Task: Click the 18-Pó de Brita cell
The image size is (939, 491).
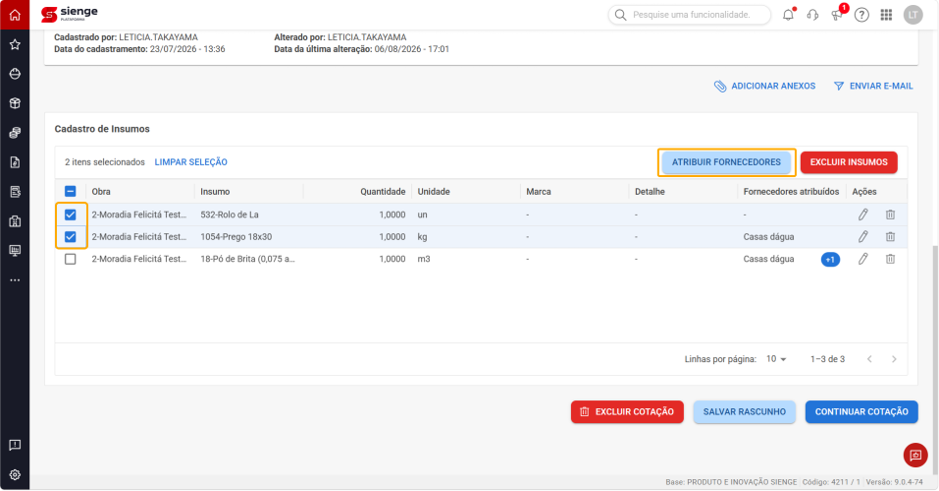Action: [x=247, y=259]
